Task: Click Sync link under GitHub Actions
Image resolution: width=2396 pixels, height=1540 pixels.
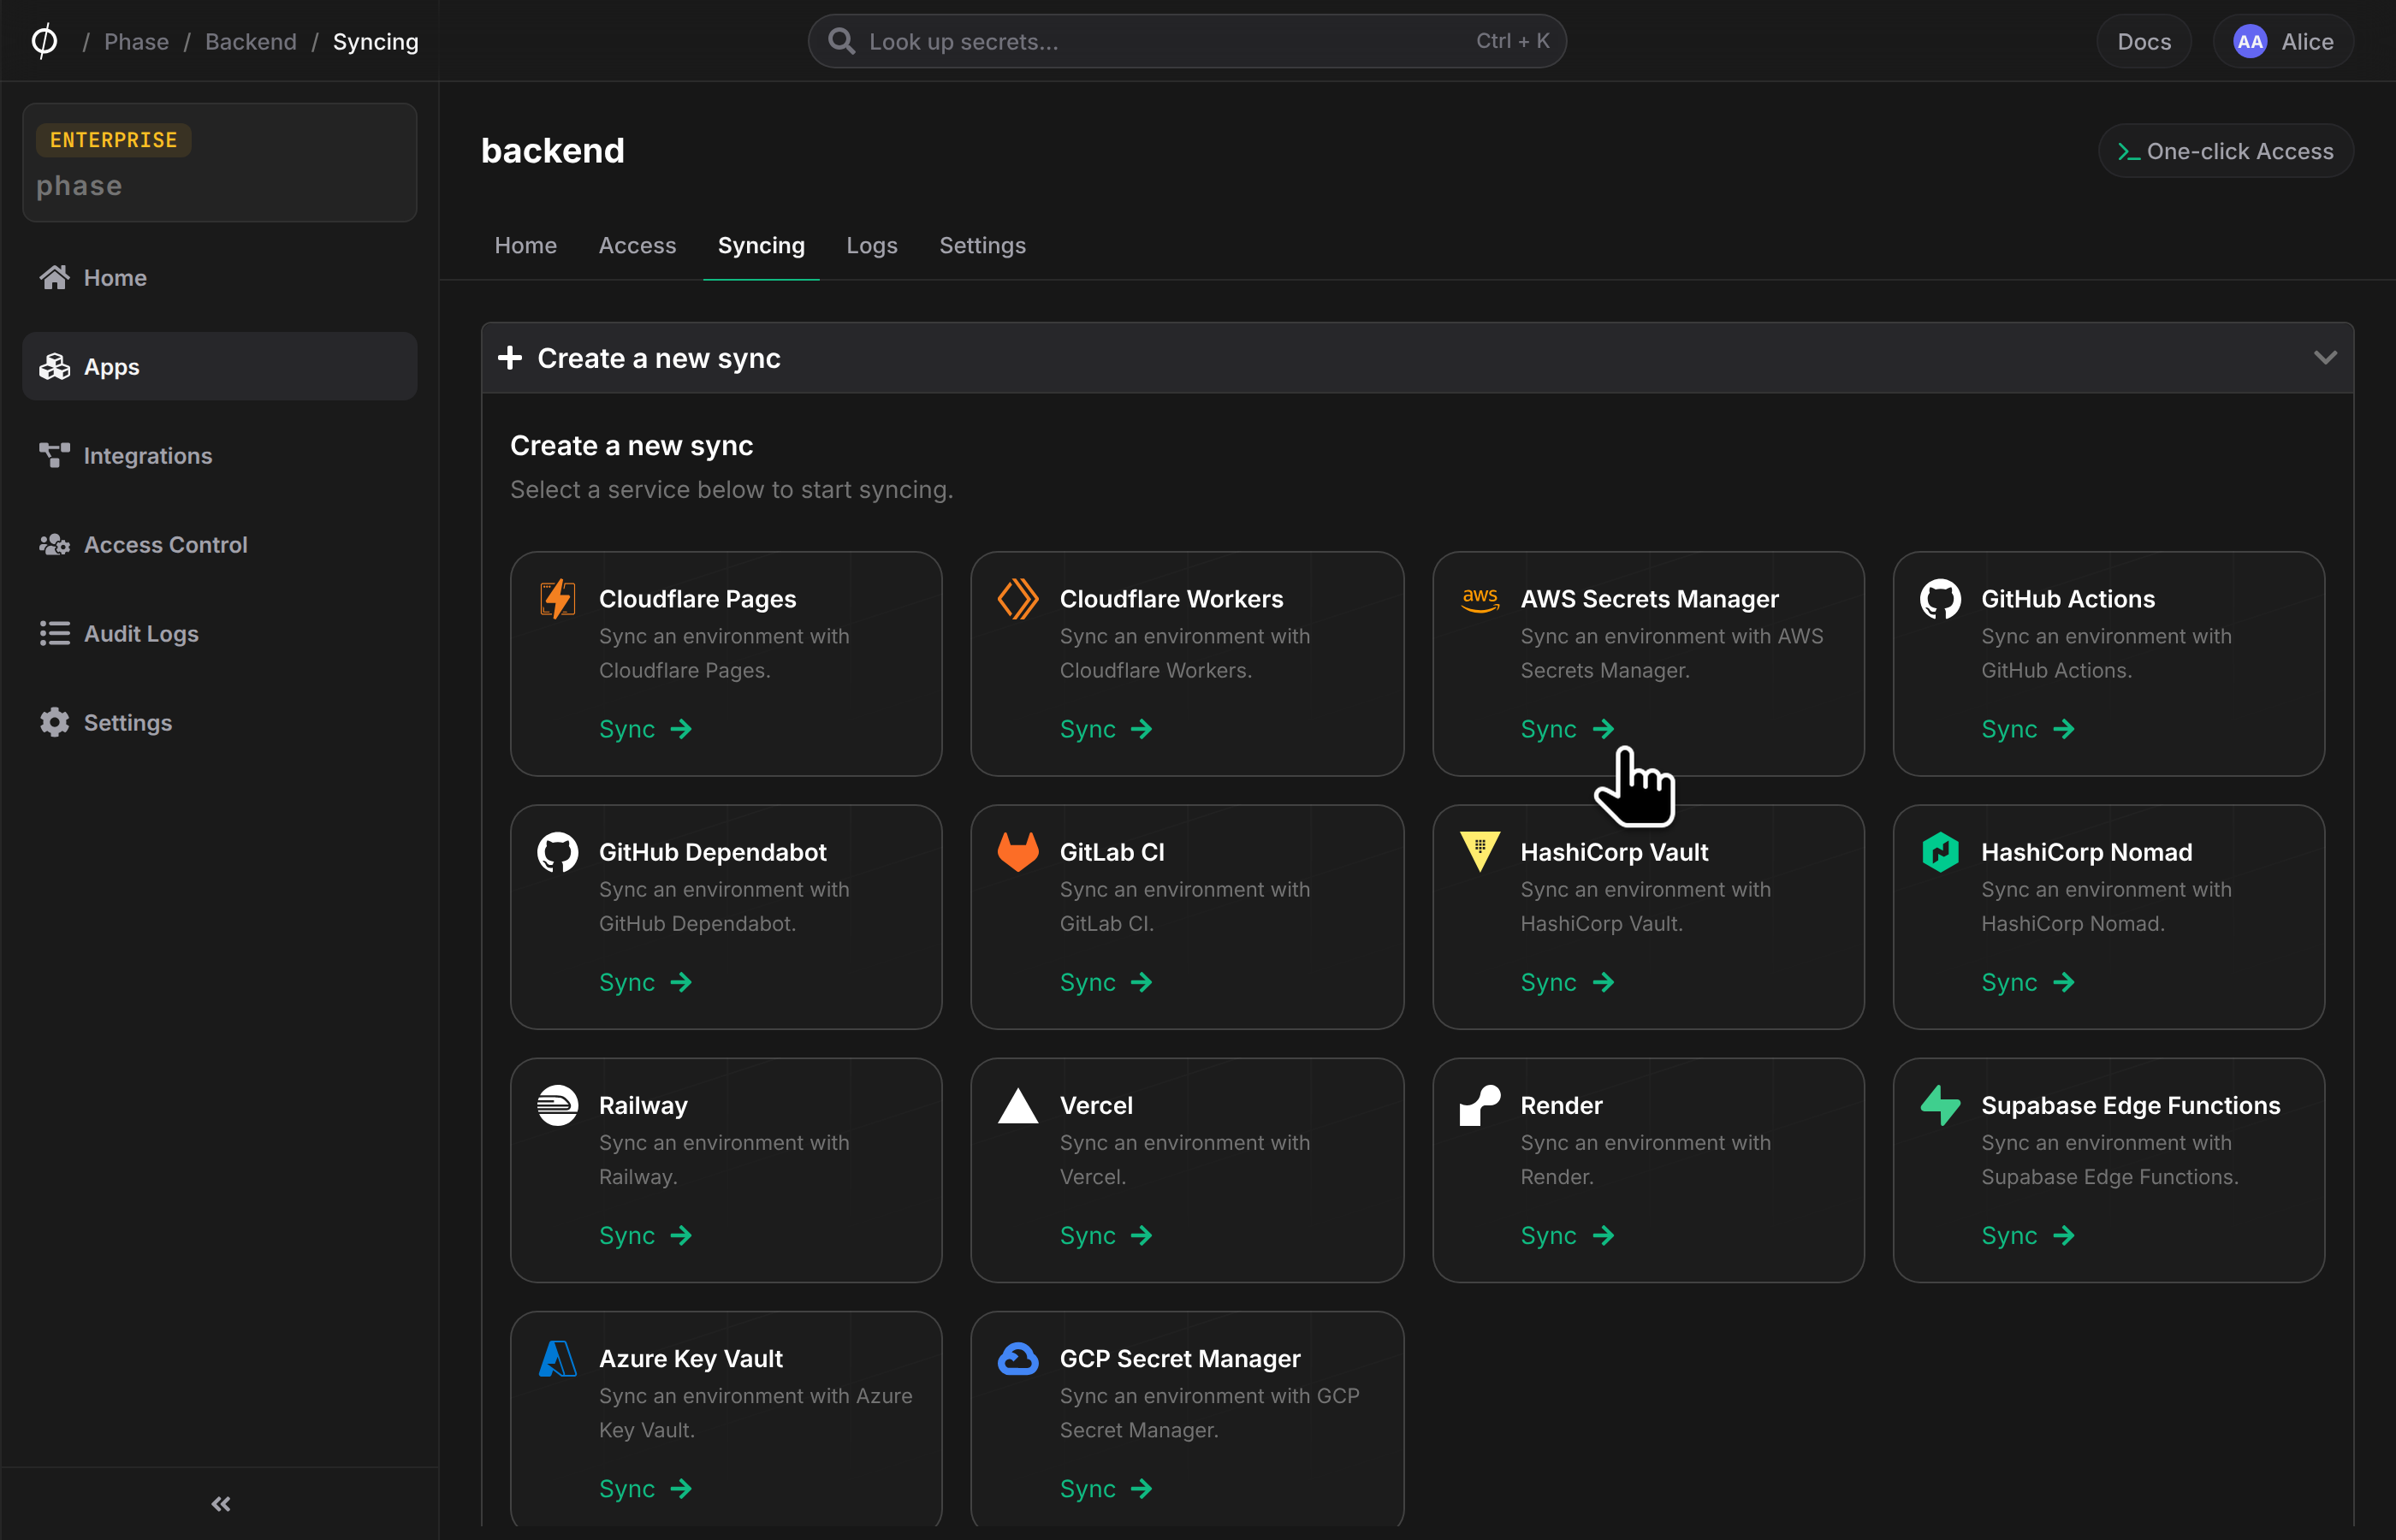Action: coord(2028,729)
